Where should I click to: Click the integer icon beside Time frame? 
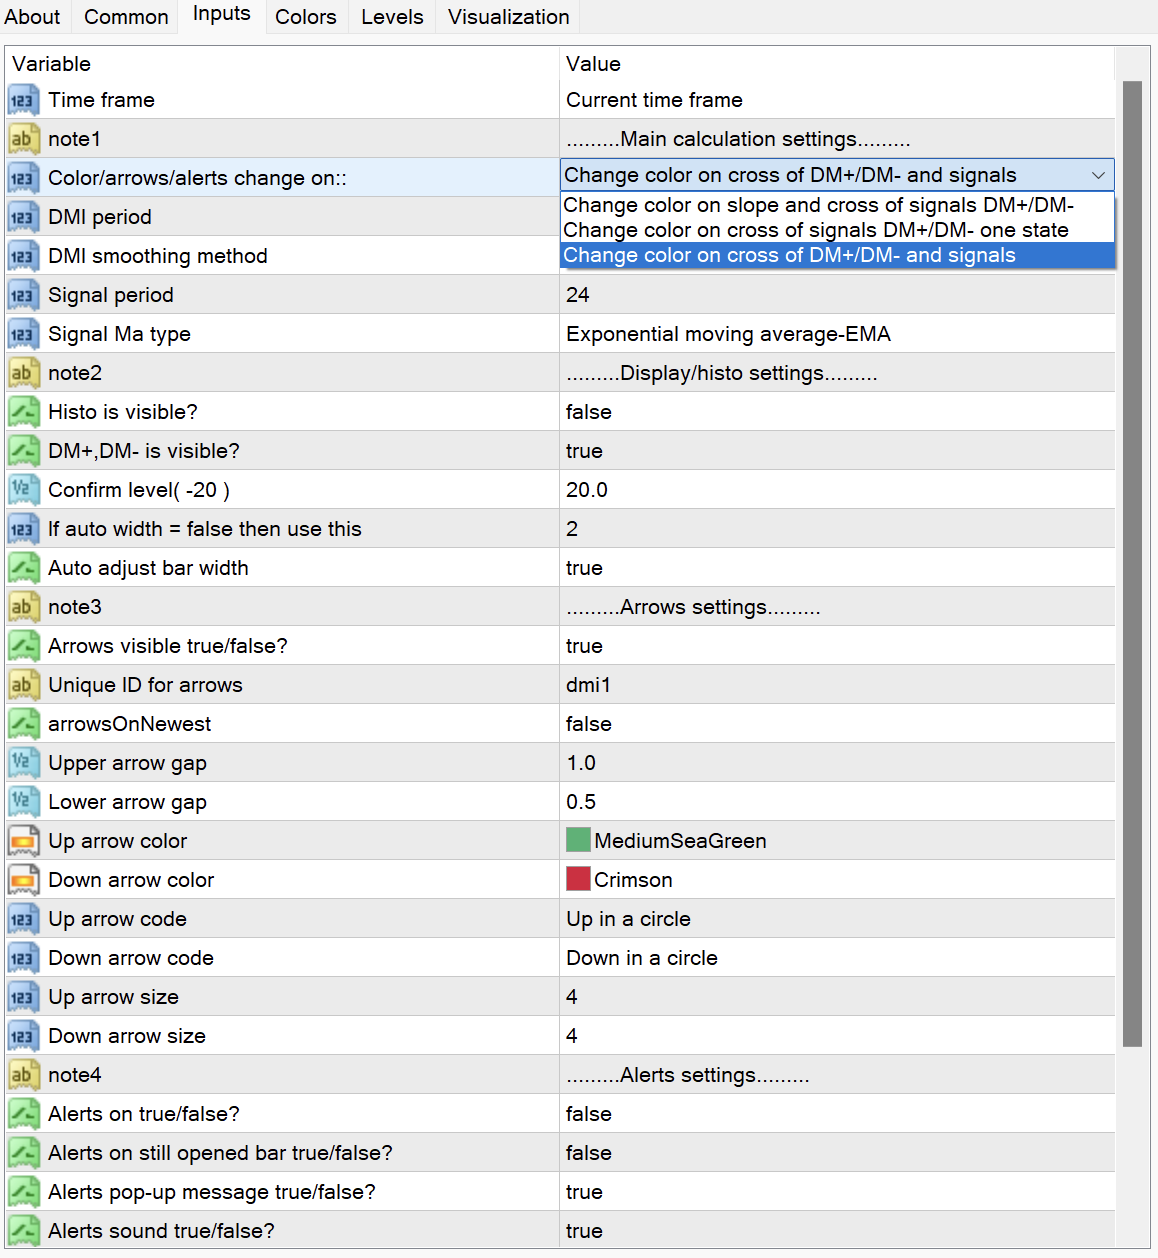tap(22, 100)
